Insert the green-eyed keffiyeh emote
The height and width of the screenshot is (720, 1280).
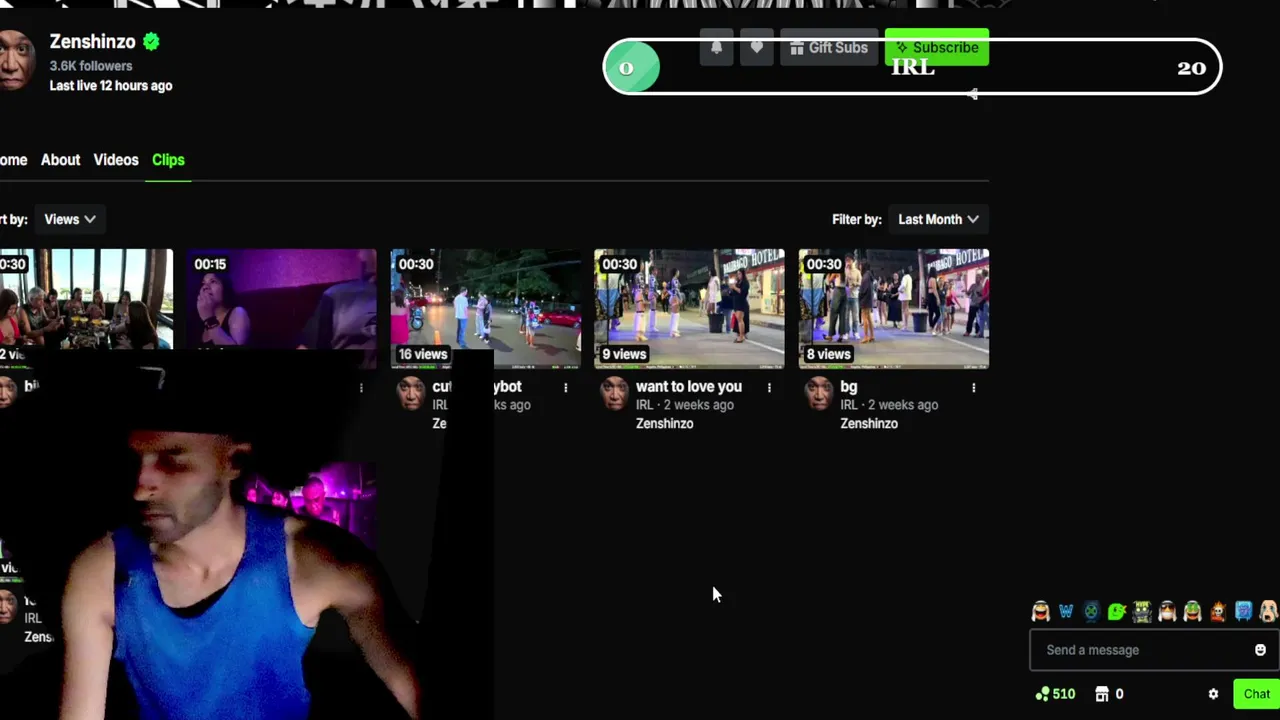pyautogui.click(x=1193, y=612)
